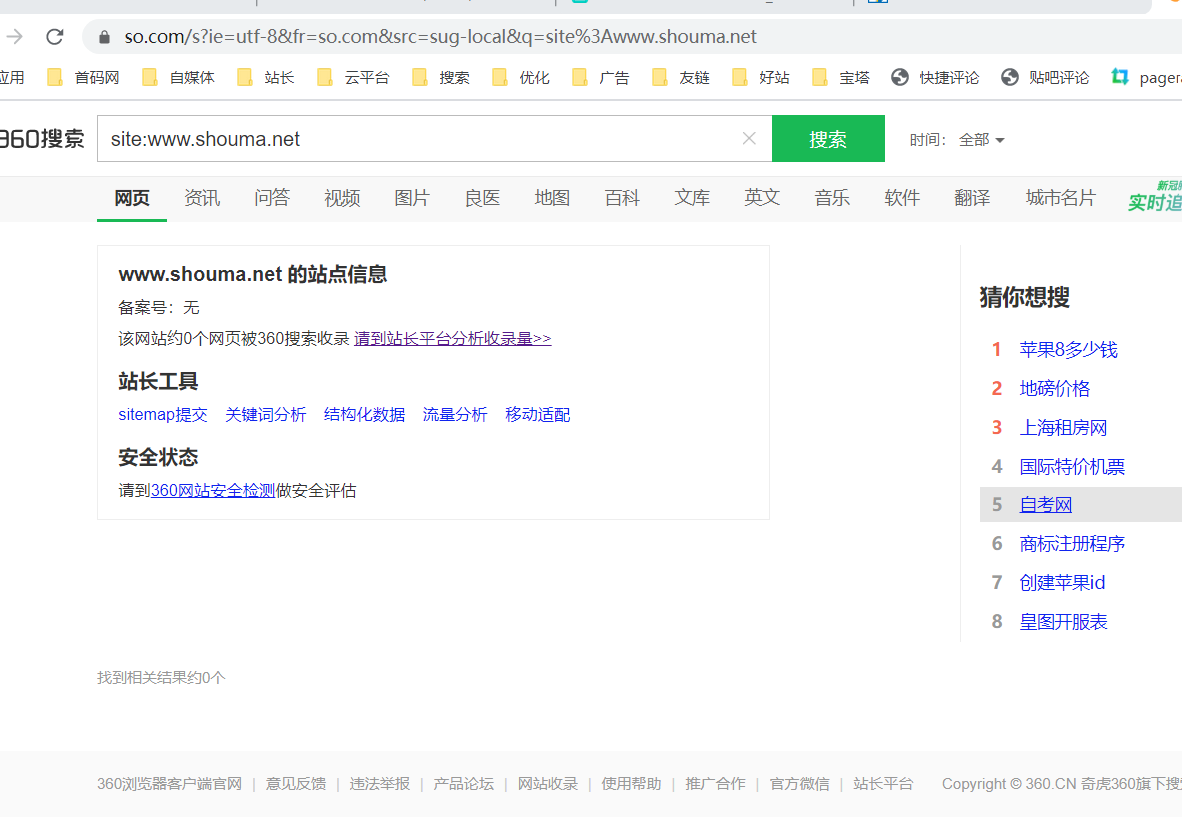The height and width of the screenshot is (820, 1182).
Task: Open the 流量分析 tool link
Action: point(455,415)
